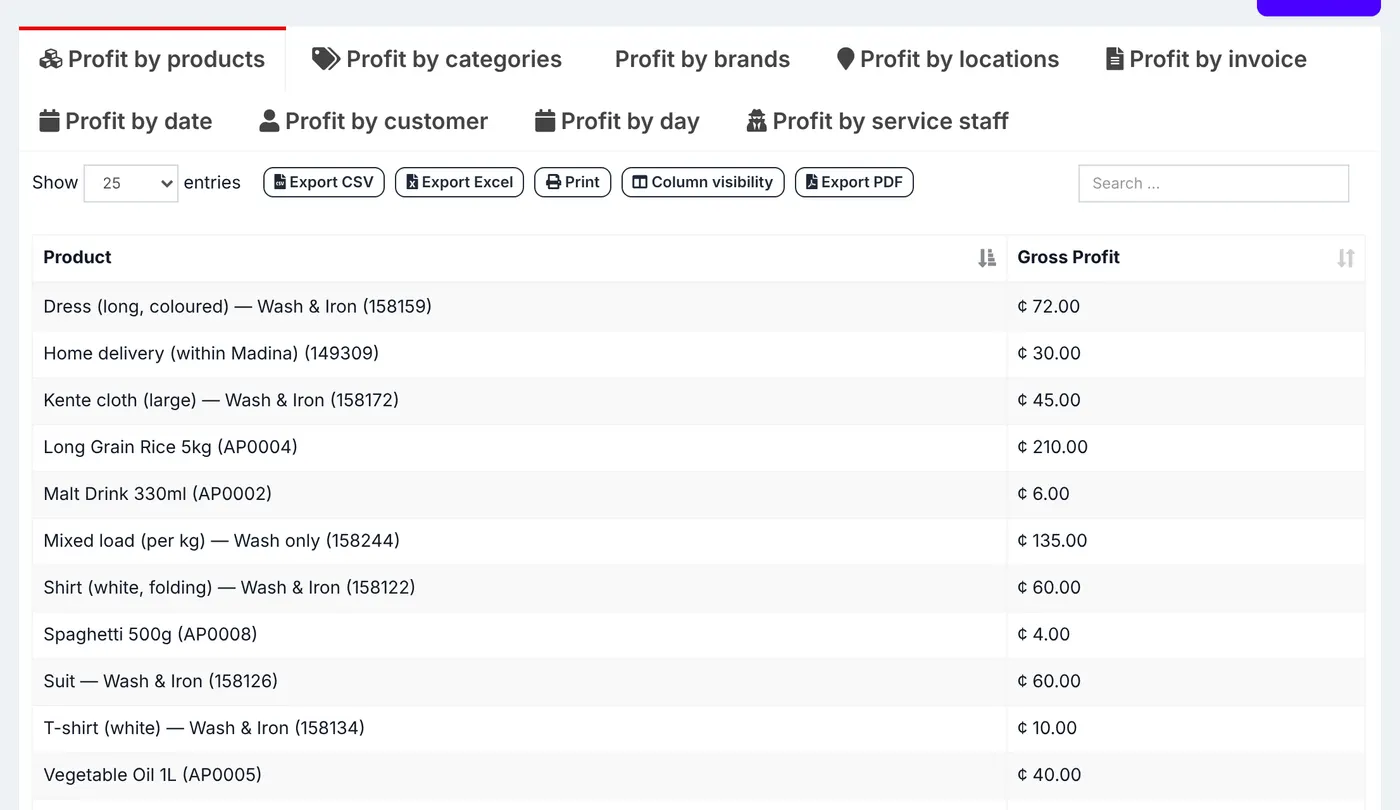1400x810 pixels.
Task: Open the Profit by invoice tab
Action: (1206, 59)
